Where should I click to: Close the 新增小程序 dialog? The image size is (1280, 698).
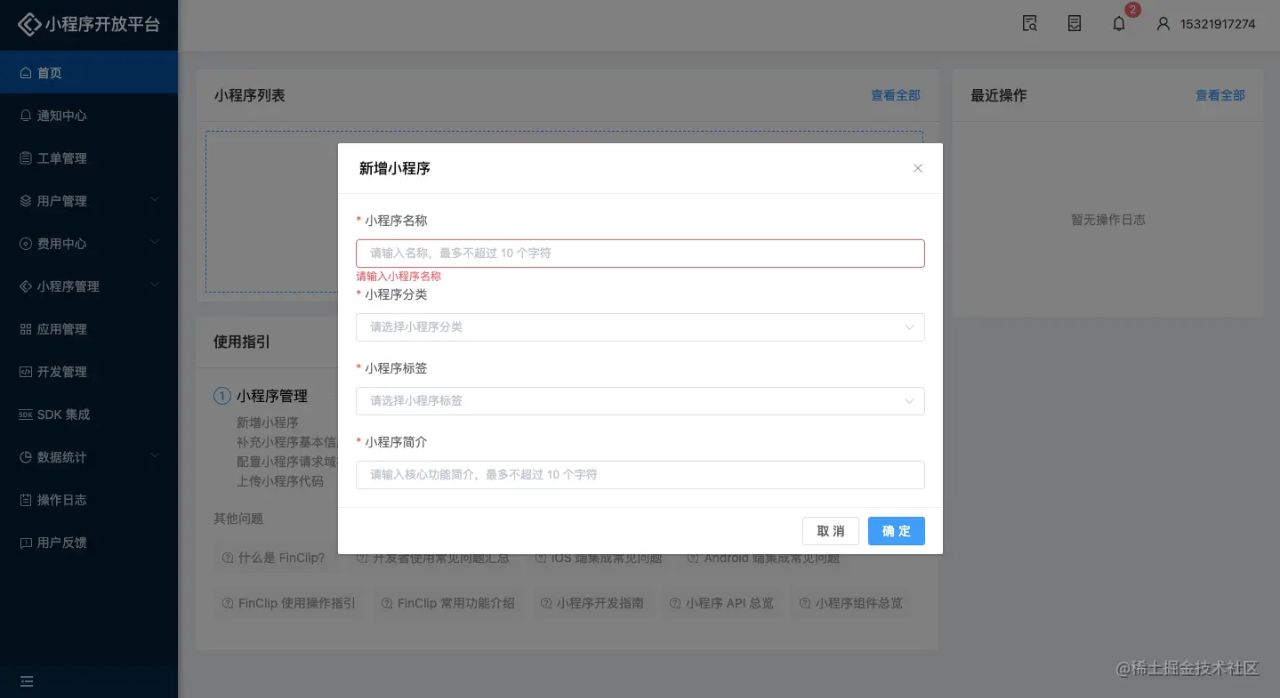918,169
